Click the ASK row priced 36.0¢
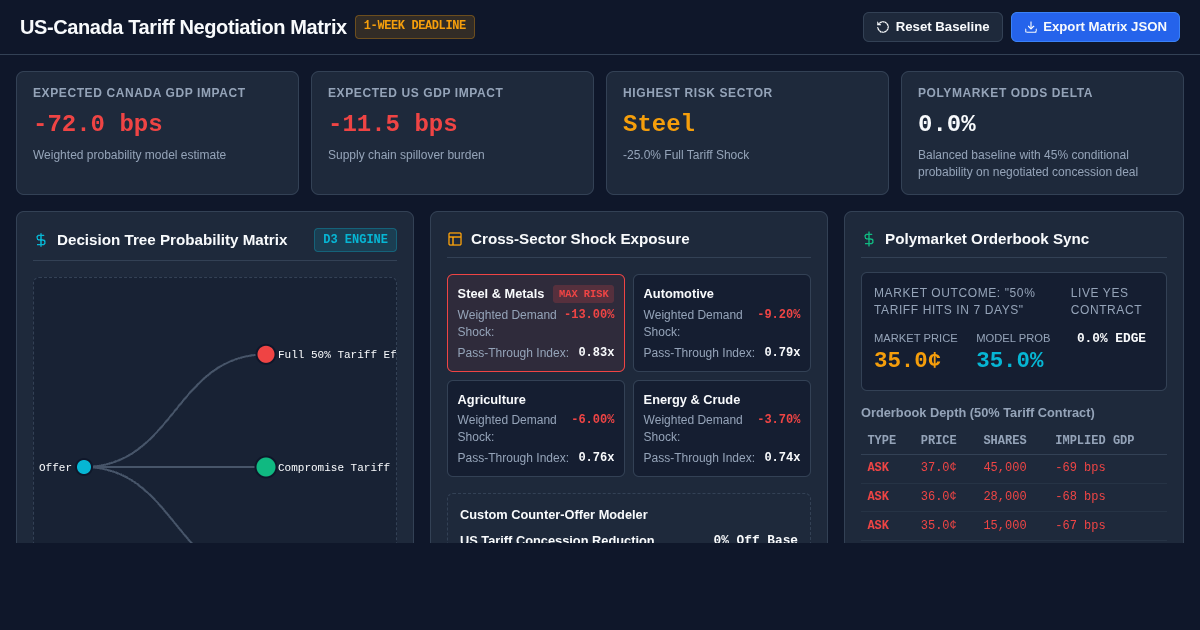The height and width of the screenshot is (630, 1200). tap(1014, 497)
